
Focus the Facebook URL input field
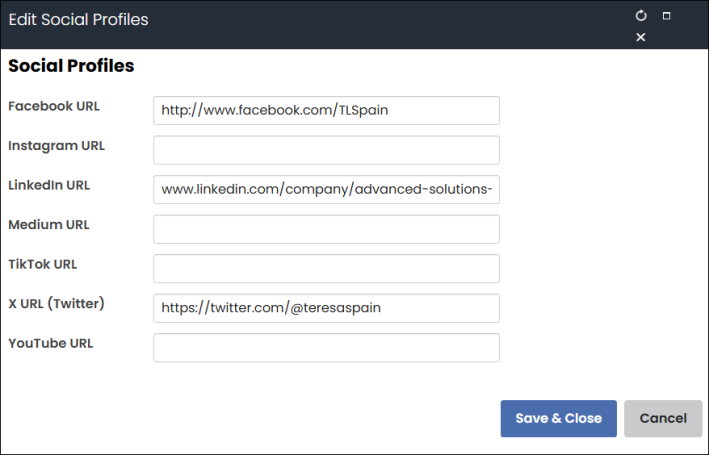pyautogui.click(x=326, y=110)
